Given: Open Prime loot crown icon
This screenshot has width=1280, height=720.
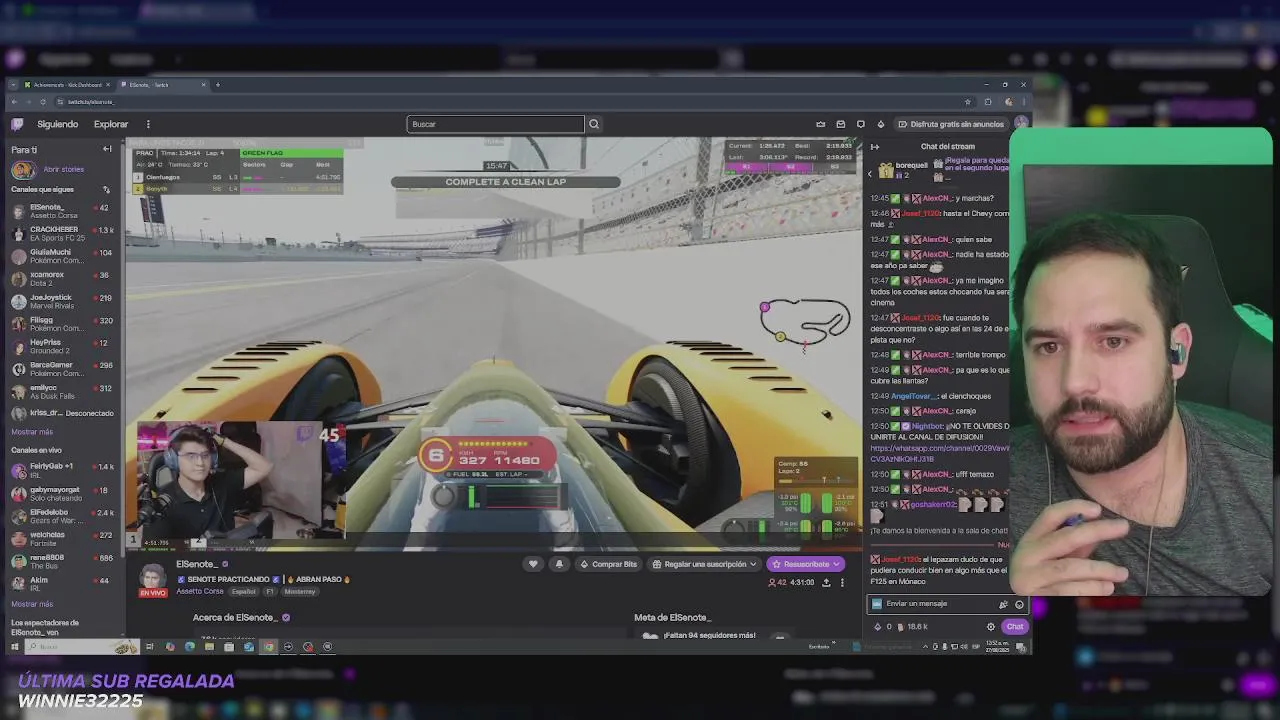Looking at the screenshot, I should click(x=821, y=124).
